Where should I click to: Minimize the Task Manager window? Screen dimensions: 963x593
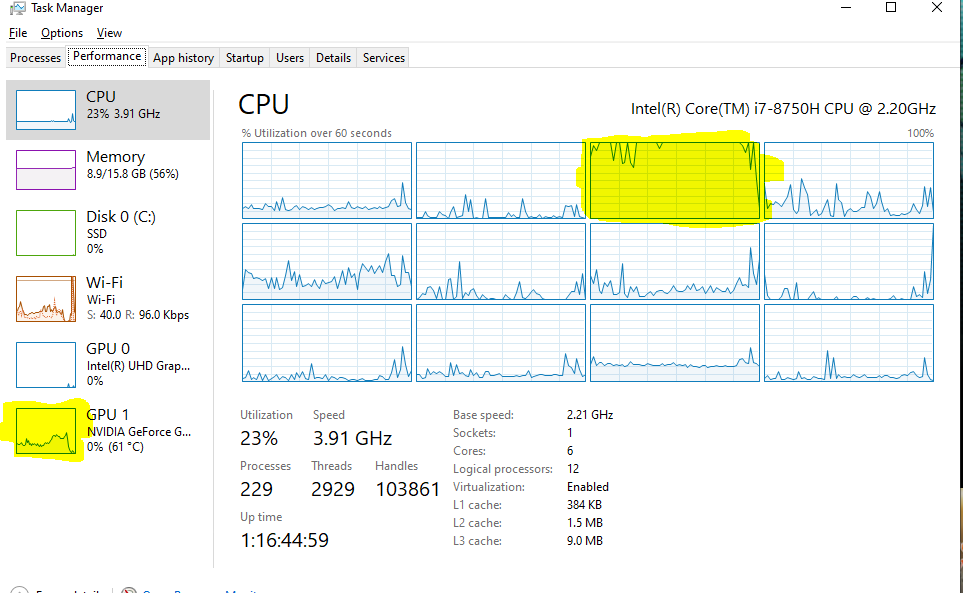click(x=846, y=7)
